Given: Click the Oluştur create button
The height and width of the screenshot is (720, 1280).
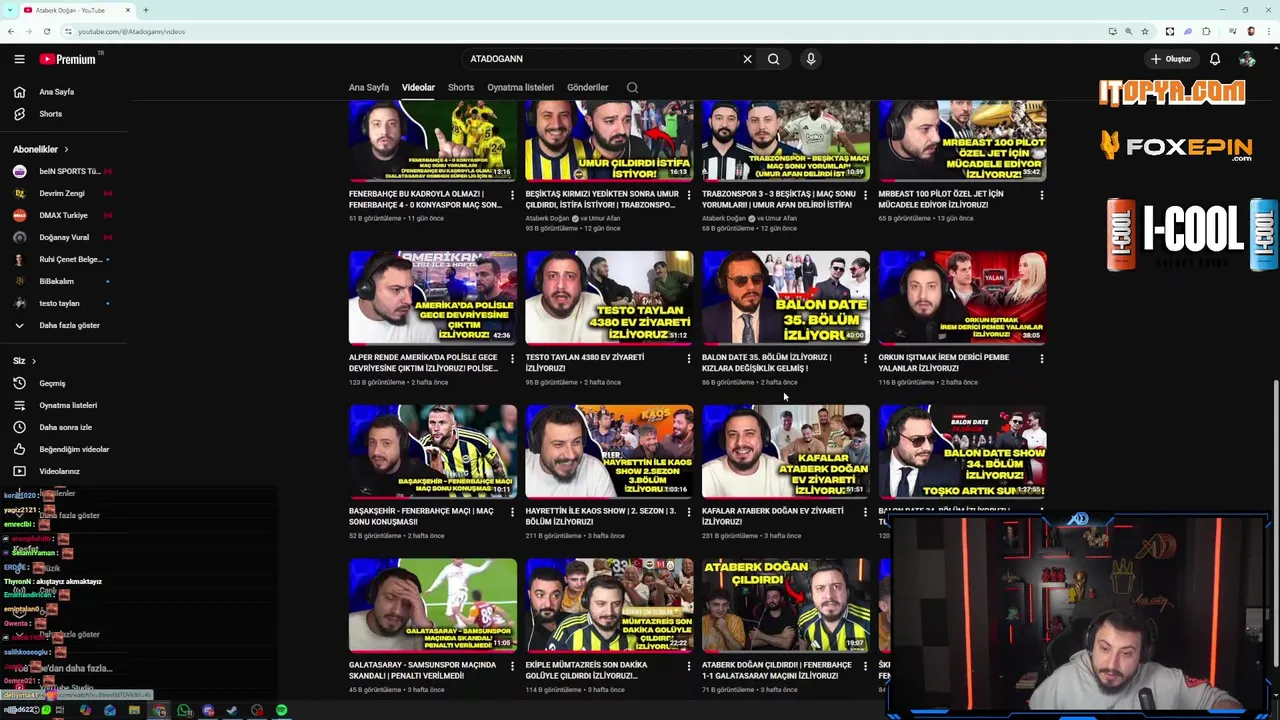Looking at the screenshot, I should [x=1171, y=59].
